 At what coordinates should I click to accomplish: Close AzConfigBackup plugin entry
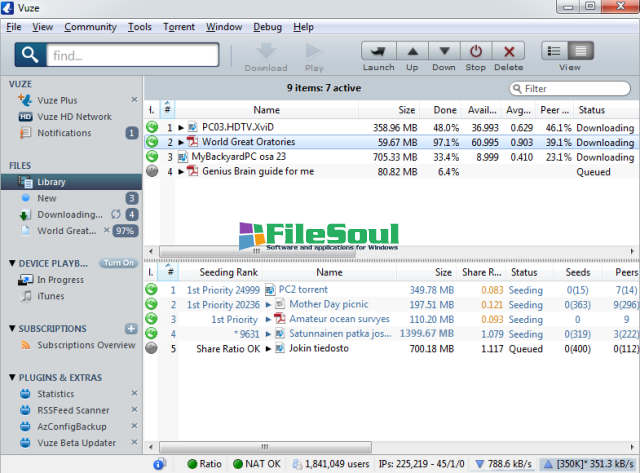[134, 426]
